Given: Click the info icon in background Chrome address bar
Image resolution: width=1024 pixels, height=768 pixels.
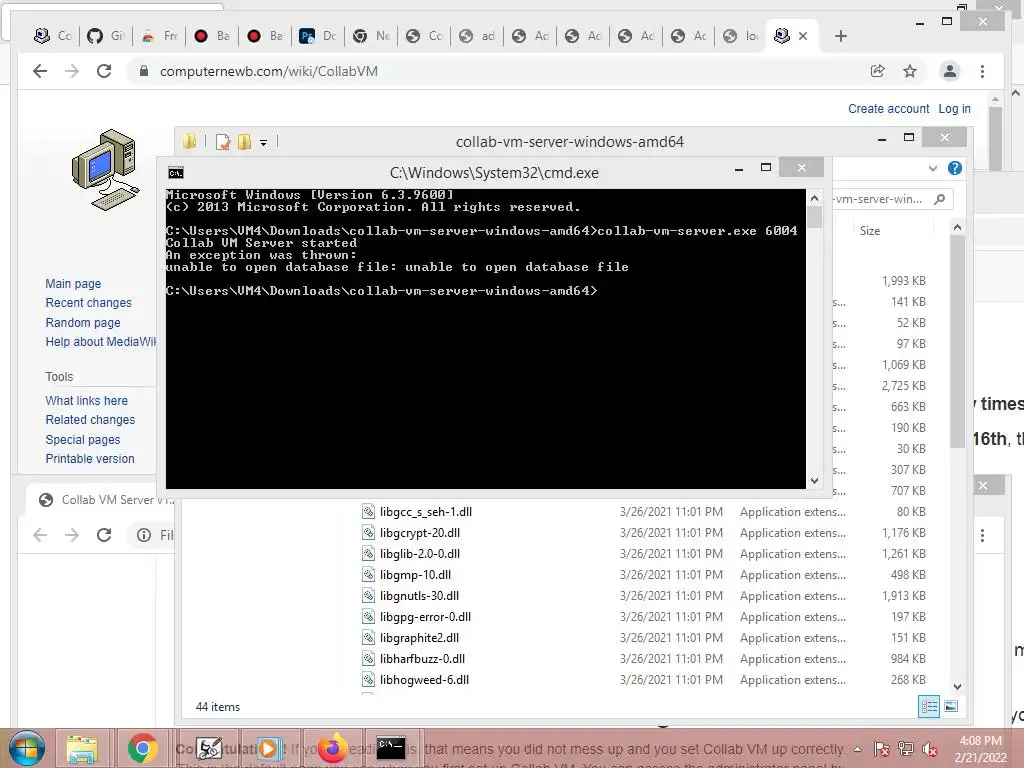Looking at the screenshot, I should (x=144, y=536).
